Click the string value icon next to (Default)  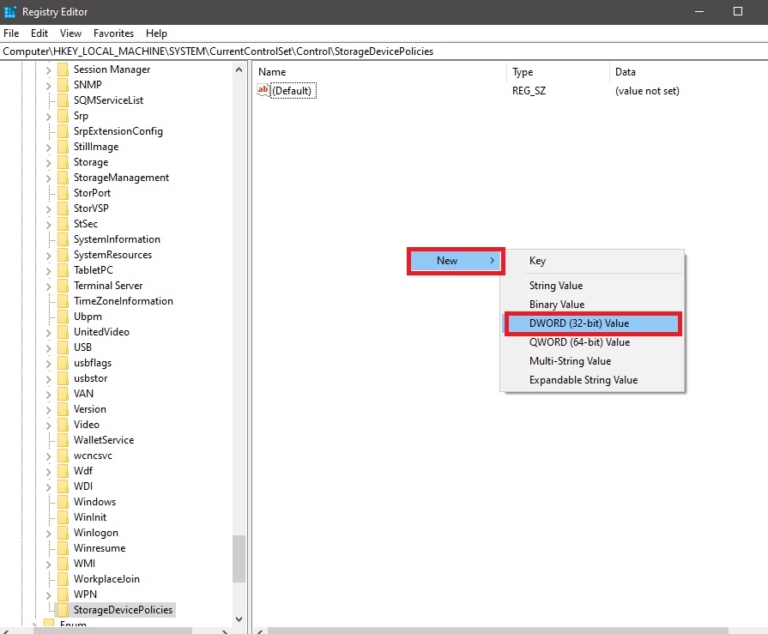pyautogui.click(x=264, y=91)
